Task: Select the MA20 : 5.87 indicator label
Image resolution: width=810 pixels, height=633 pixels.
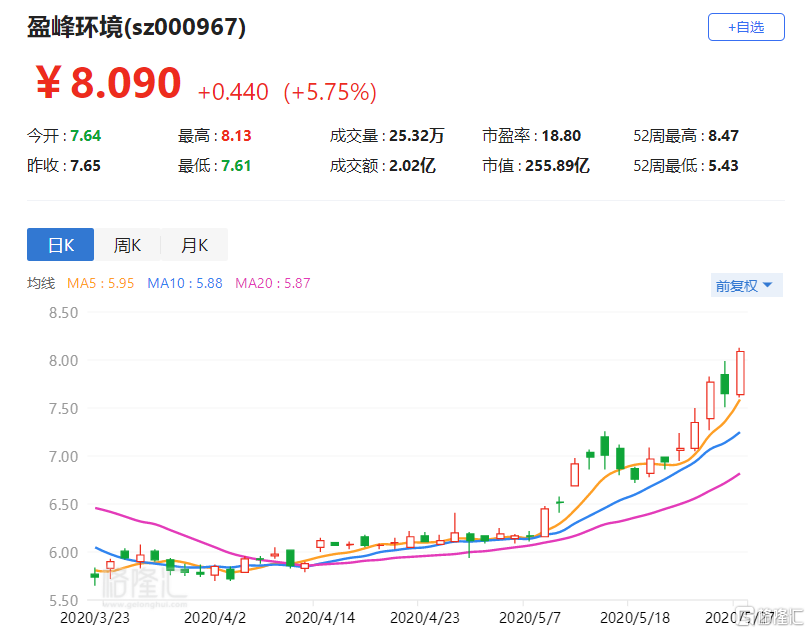Action: (273, 283)
